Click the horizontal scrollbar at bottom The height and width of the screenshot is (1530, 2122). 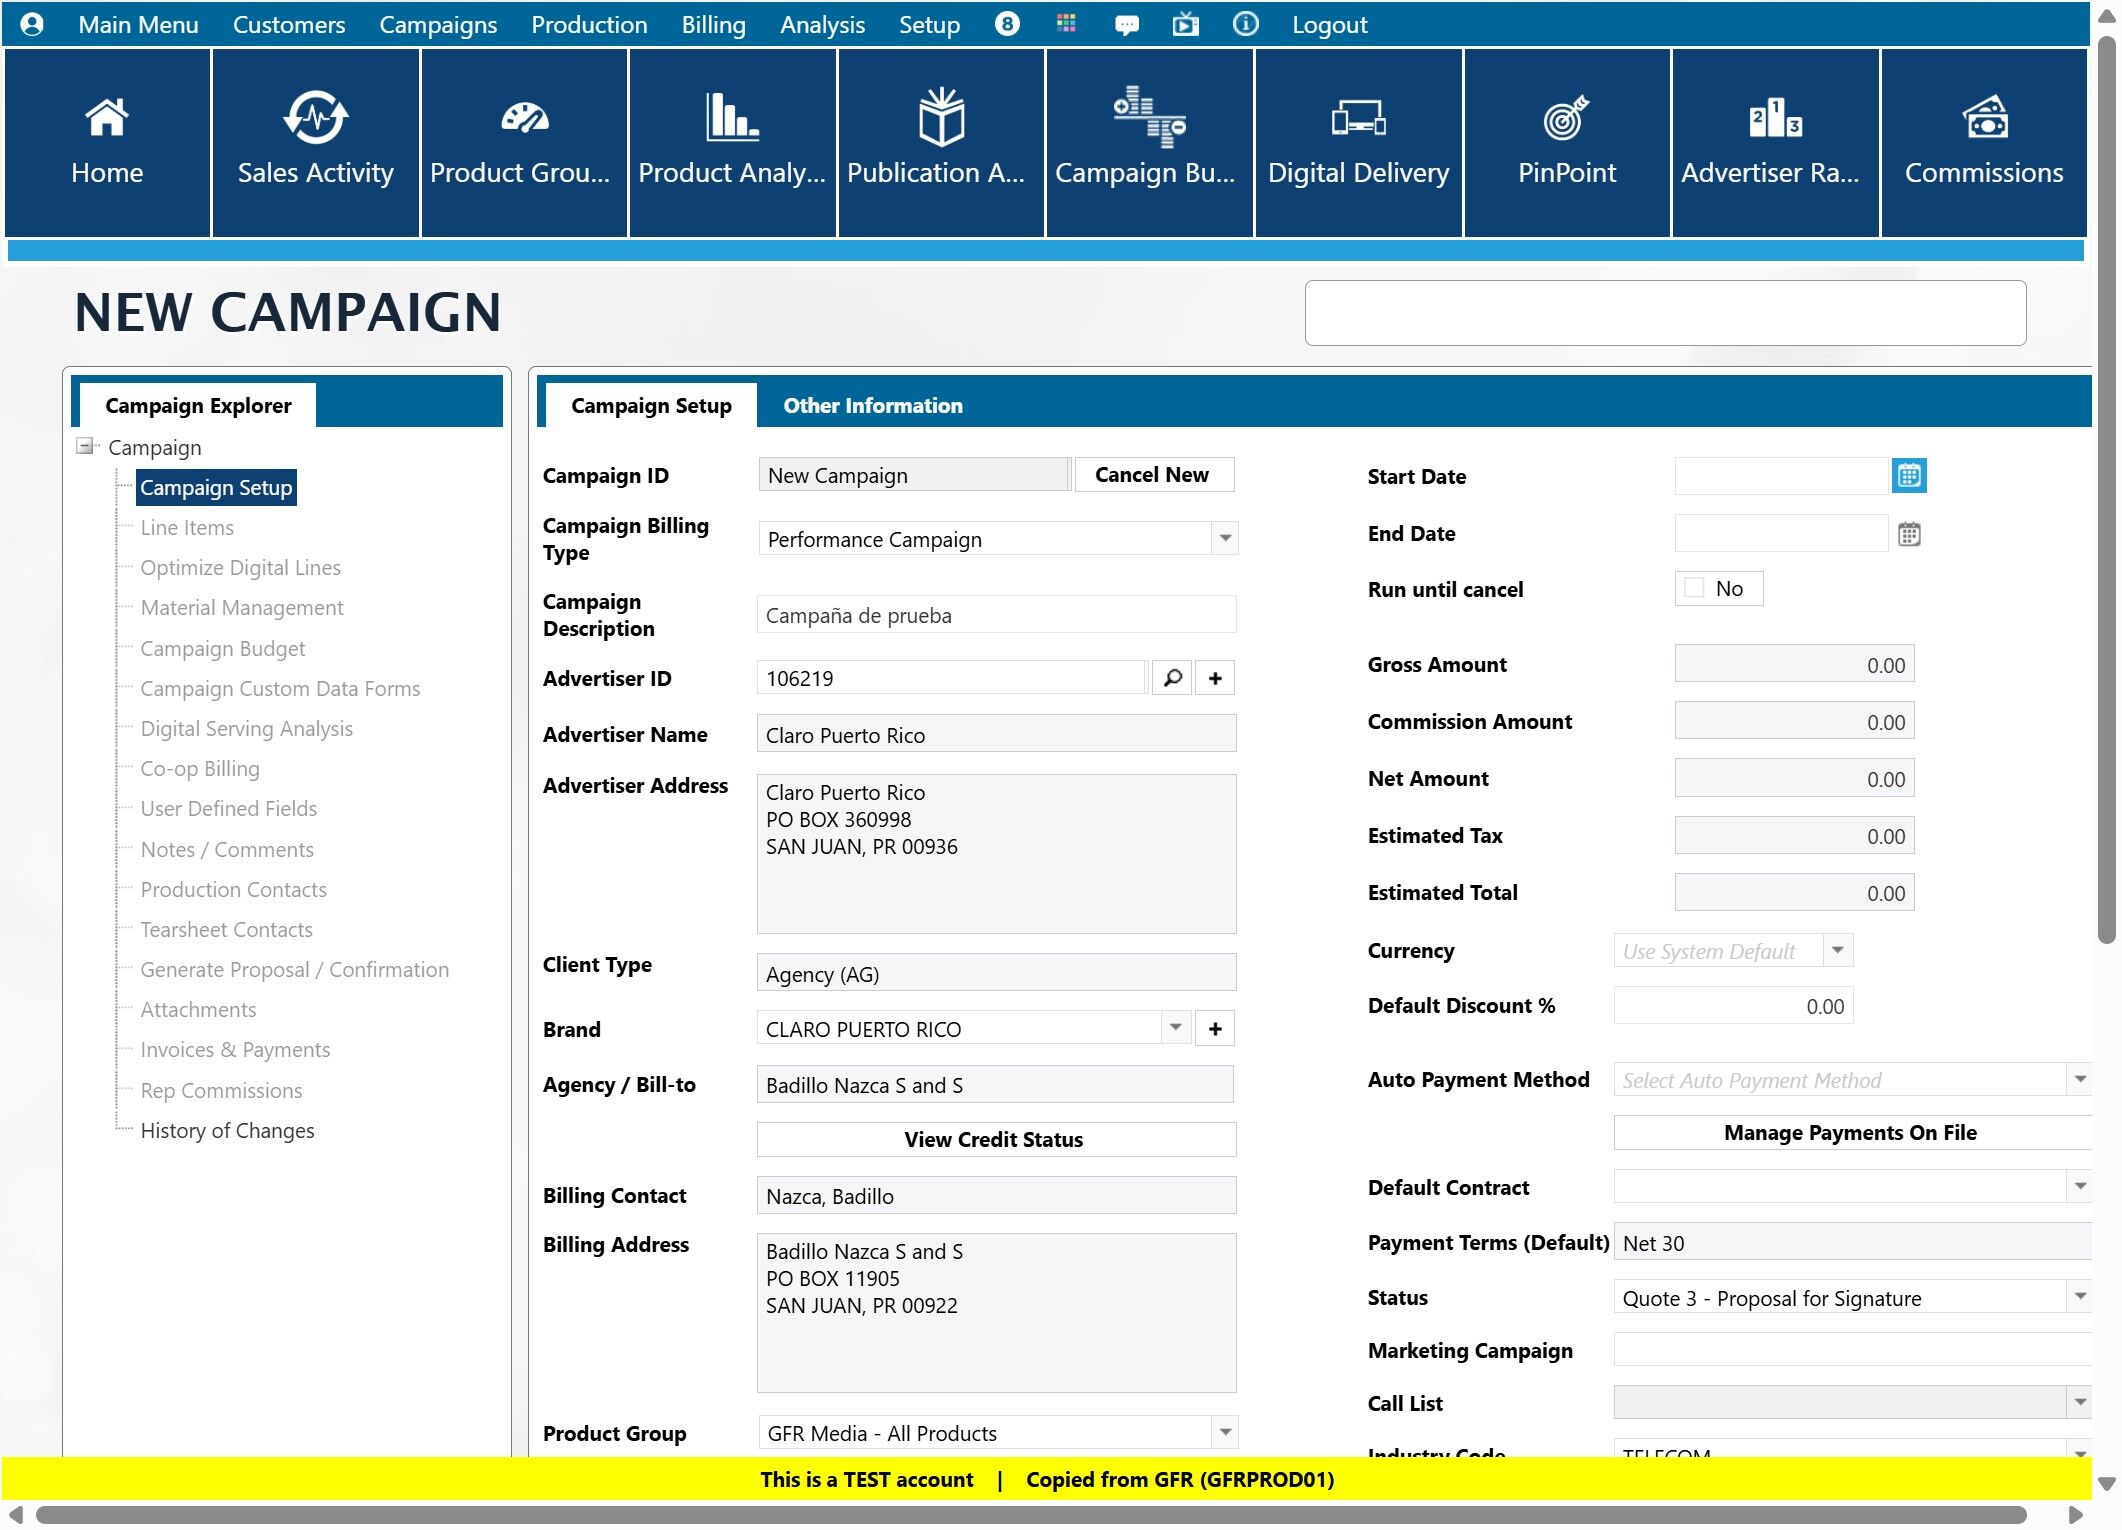click(x=1030, y=1514)
